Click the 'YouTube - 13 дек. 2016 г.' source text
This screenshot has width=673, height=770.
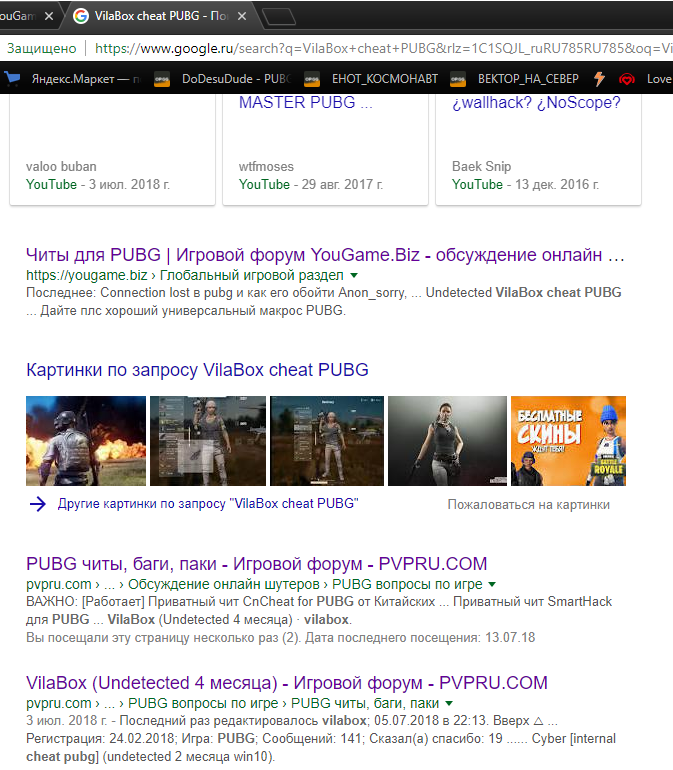click(526, 185)
